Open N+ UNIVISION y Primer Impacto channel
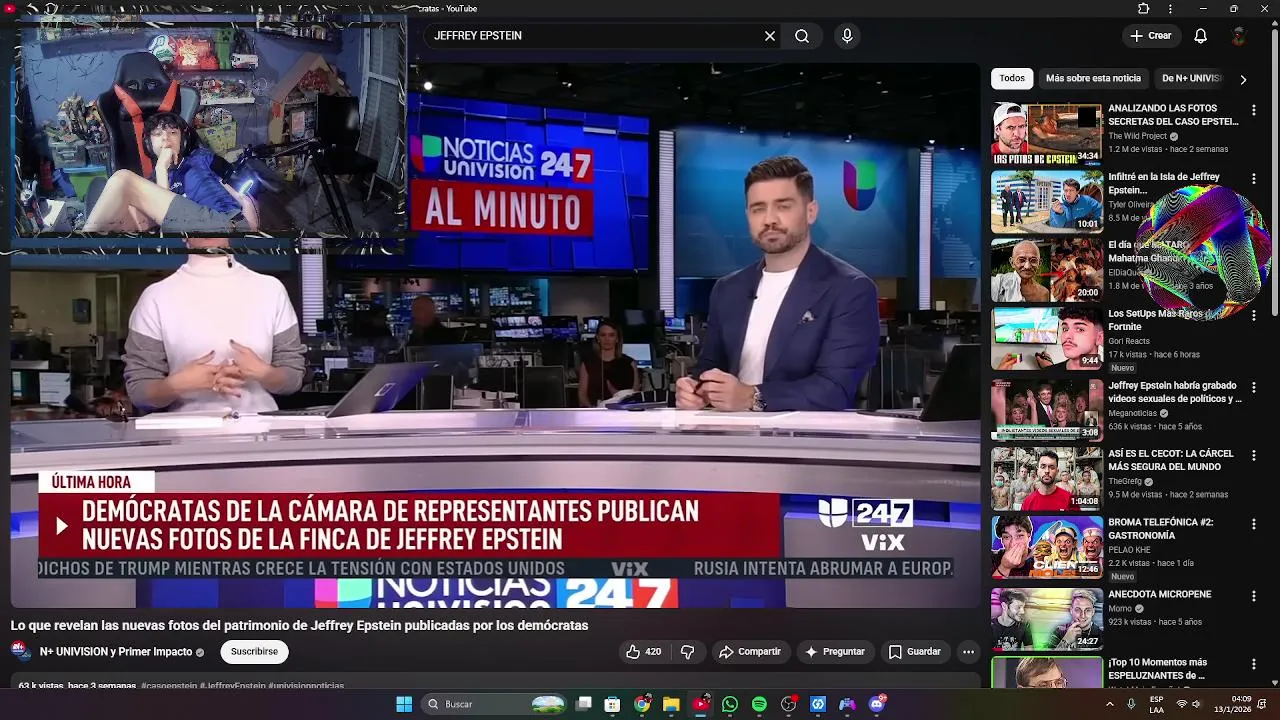This screenshot has height=720, width=1280. 116,652
